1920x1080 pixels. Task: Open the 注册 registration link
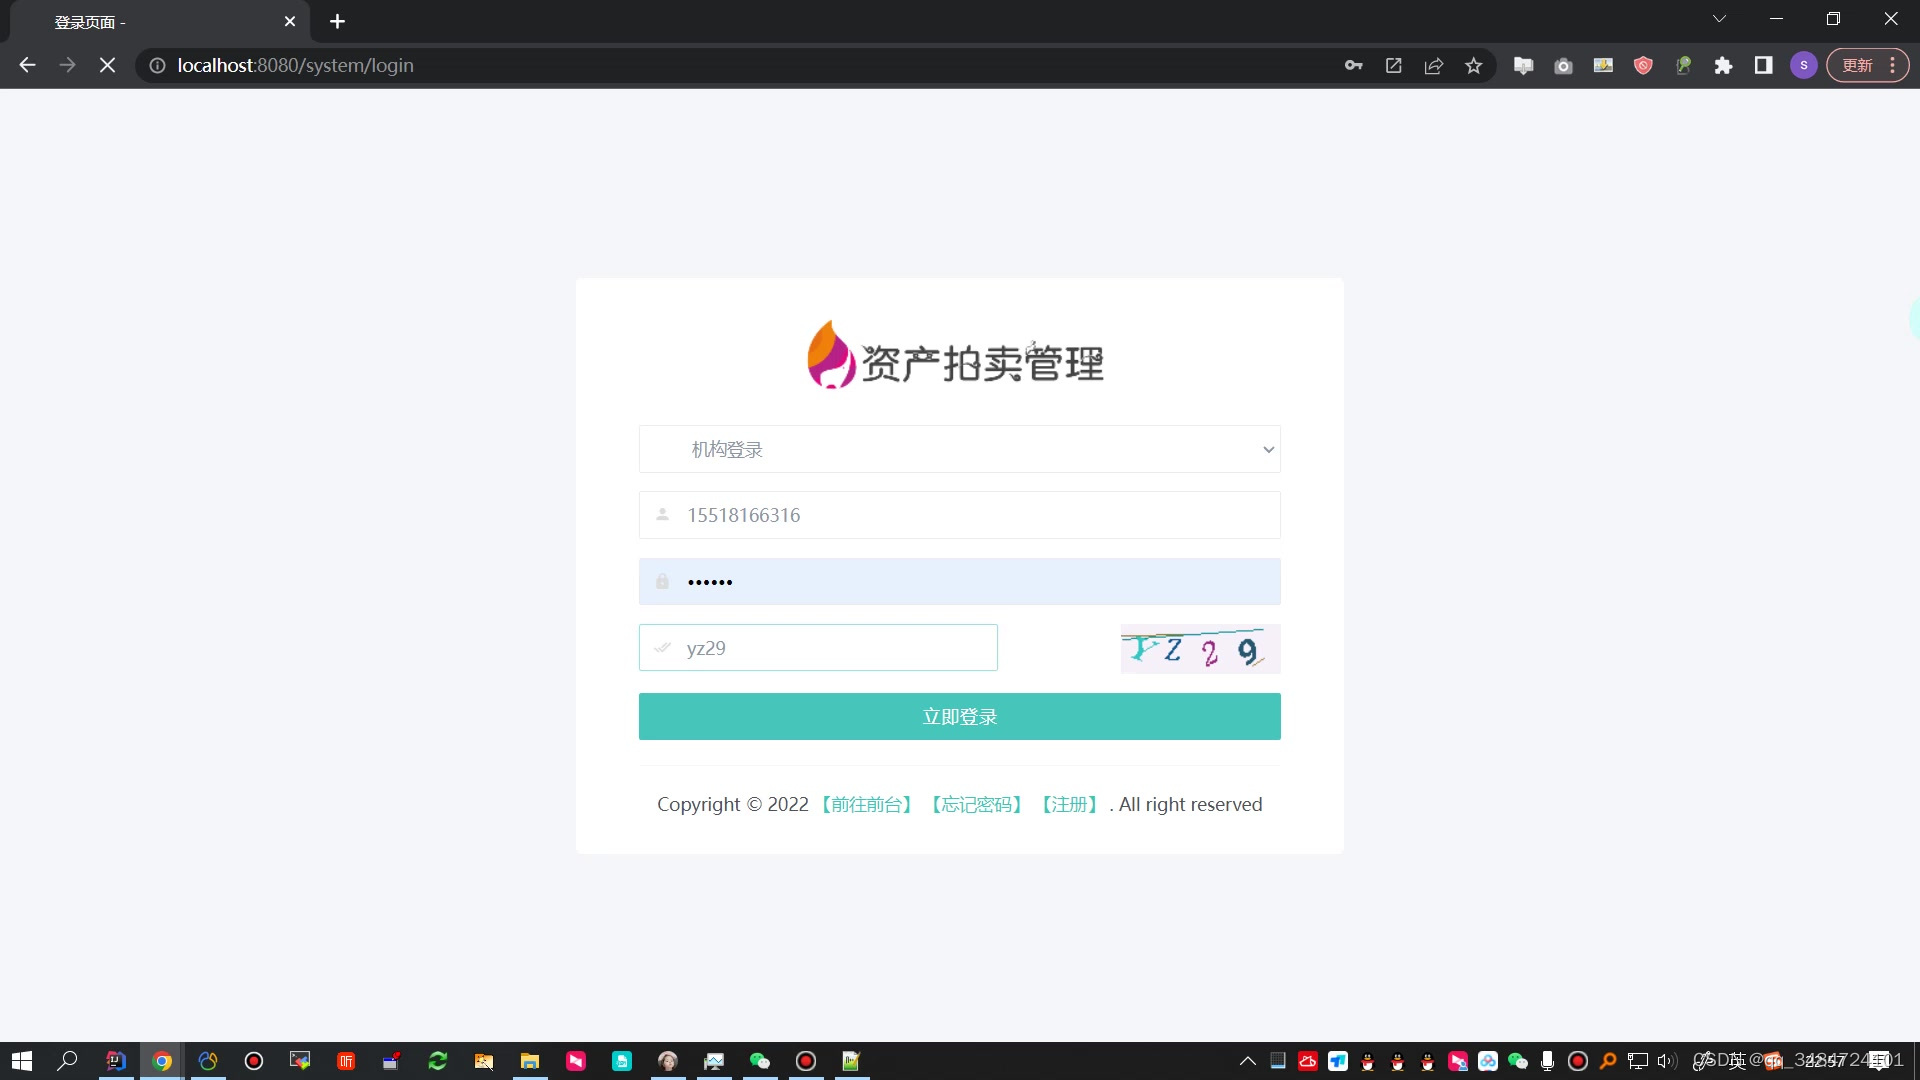1069,804
